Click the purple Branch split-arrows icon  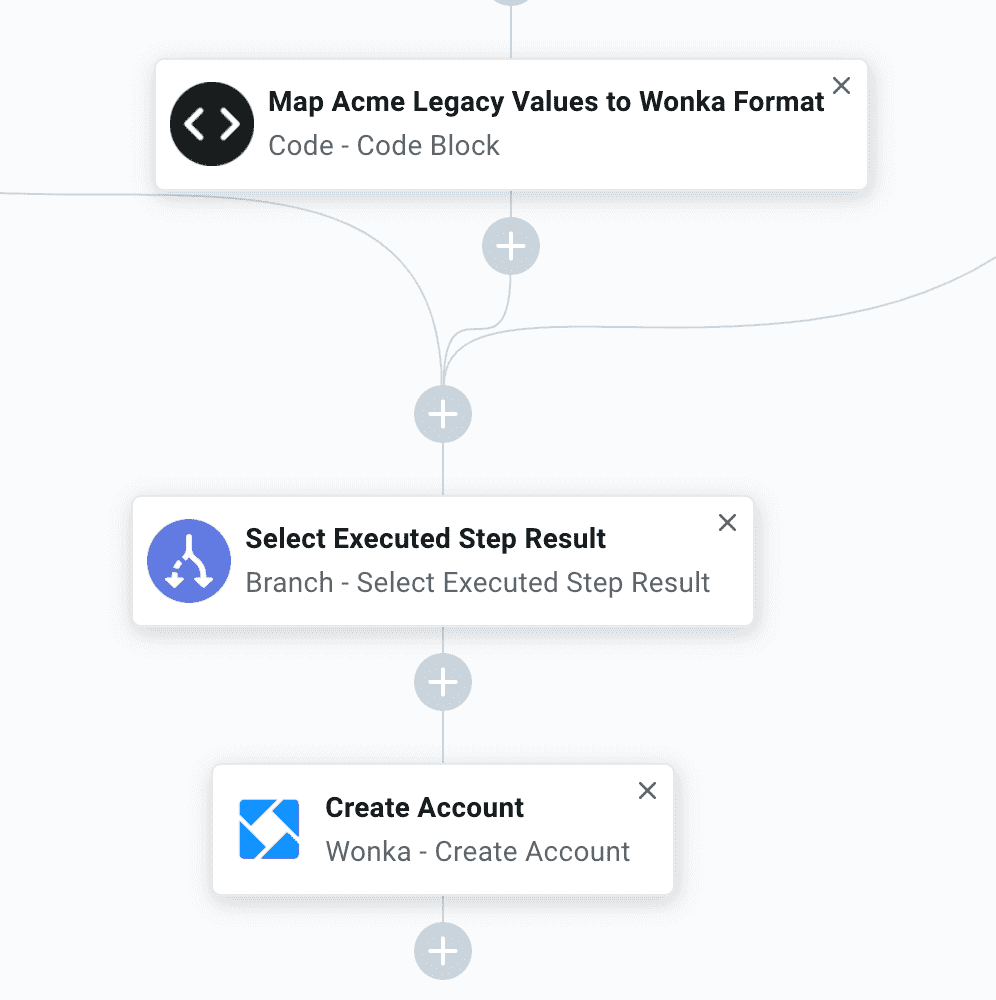189,561
